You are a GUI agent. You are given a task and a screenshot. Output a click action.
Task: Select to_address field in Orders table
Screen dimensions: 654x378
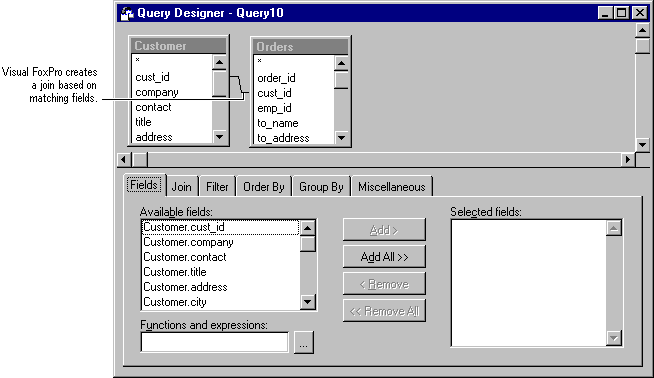[294, 138]
